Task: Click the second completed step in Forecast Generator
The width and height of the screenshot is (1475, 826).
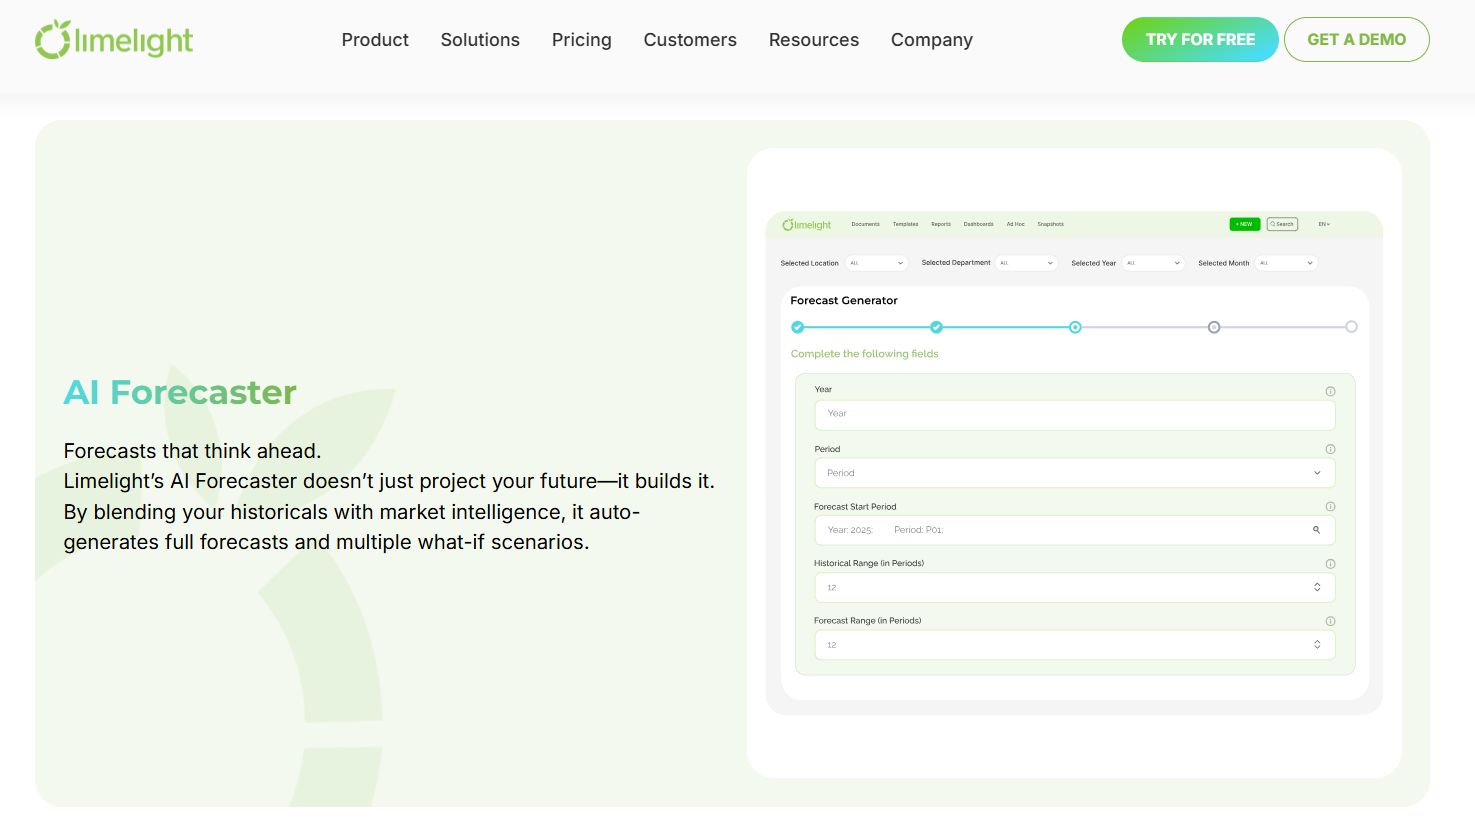Action: [x=936, y=327]
